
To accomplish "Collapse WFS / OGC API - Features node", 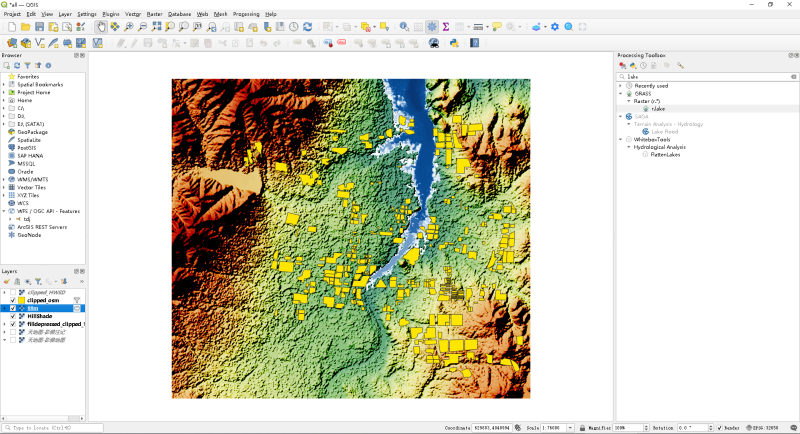I will point(4,211).
